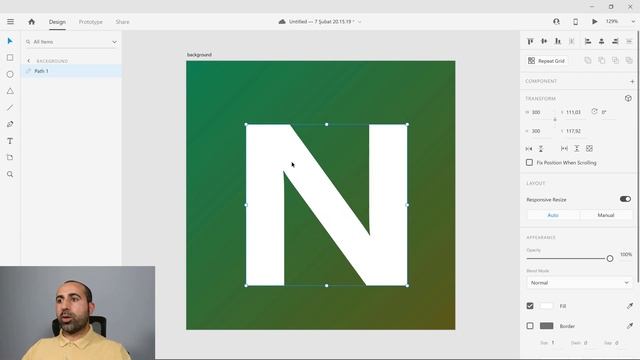Image resolution: width=640 pixels, height=360 pixels.
Task: Select the Zoom magnifier tool
Action: (x=10, y=174)
